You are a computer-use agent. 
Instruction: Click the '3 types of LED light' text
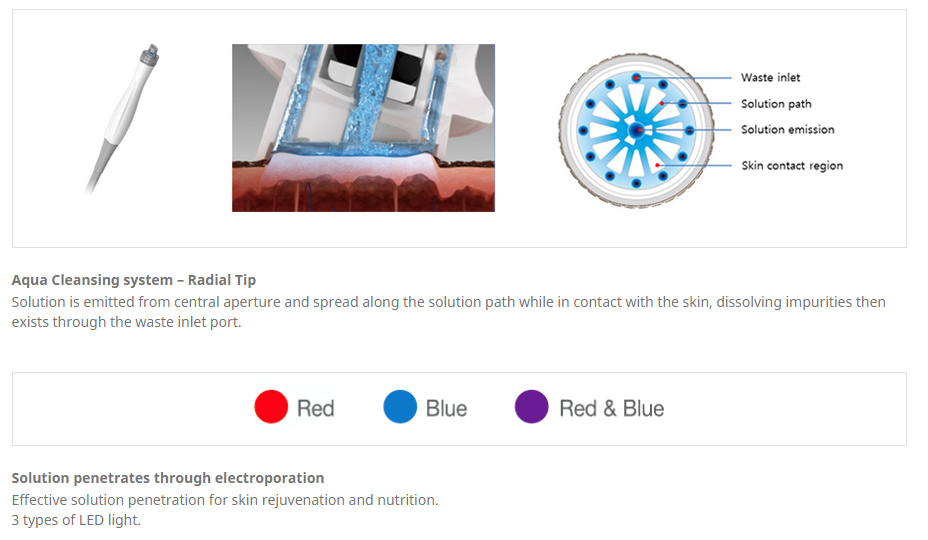[76, 520]
